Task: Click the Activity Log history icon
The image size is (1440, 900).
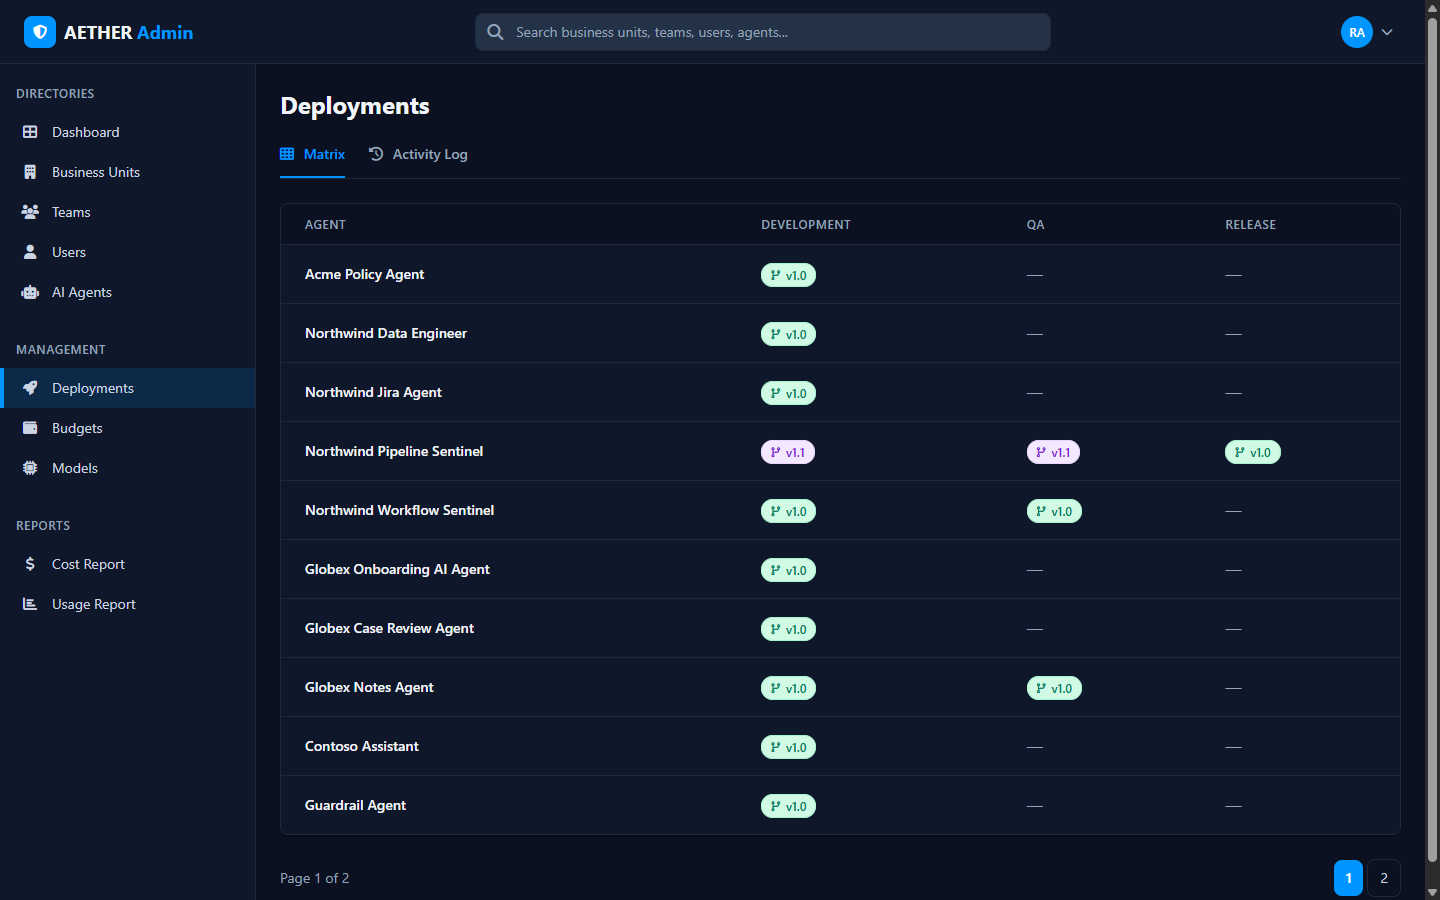Action: coord(376,154)
